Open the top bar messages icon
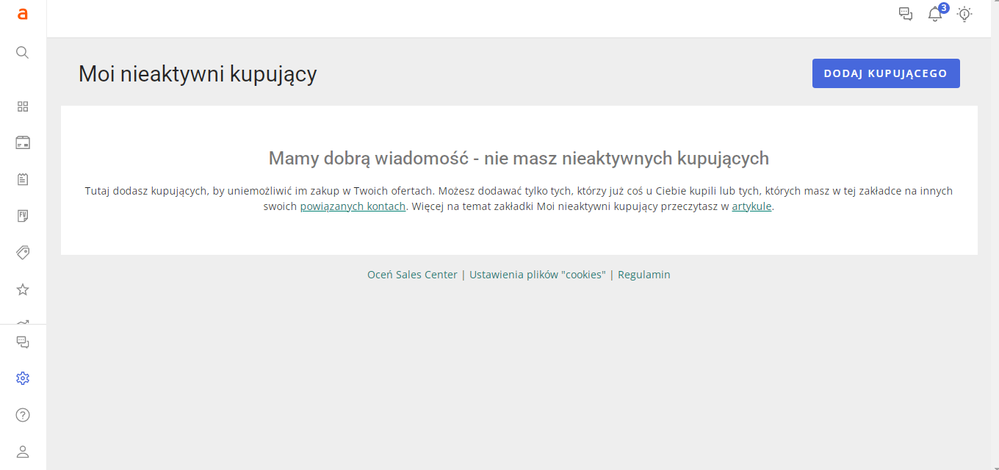The height and width of the screenshot is (470, 999). point(905,14)
